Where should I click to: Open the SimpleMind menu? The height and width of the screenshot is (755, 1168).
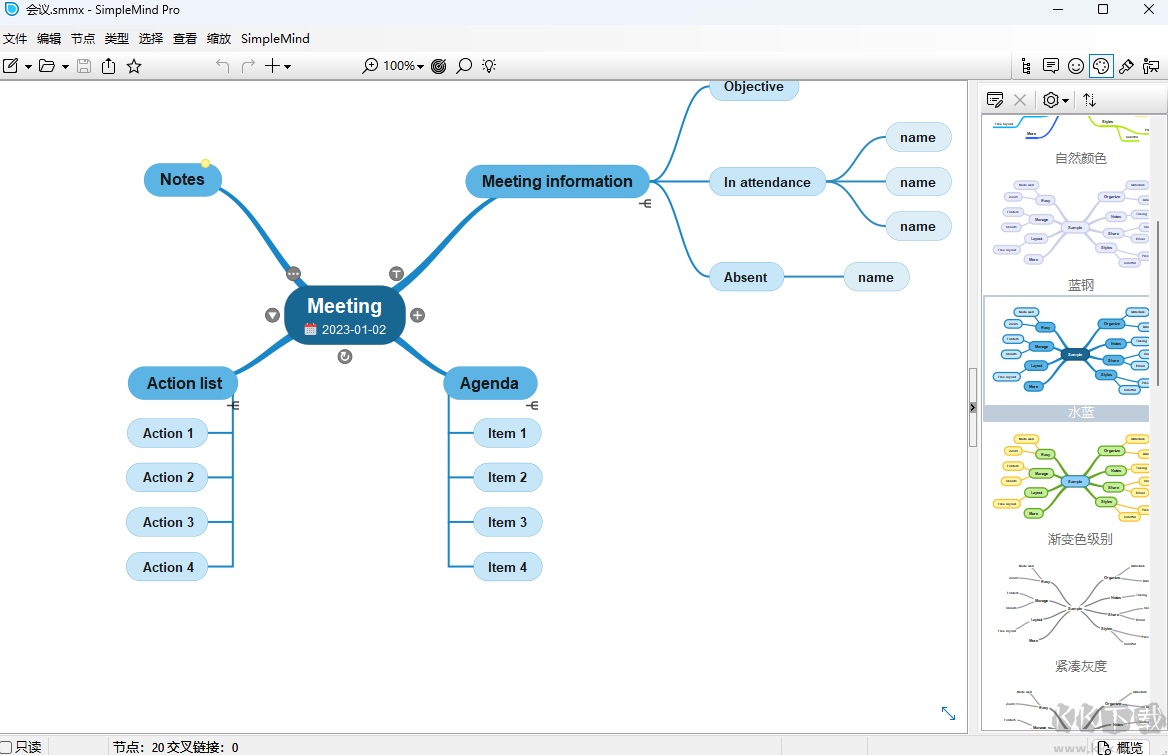275,38
